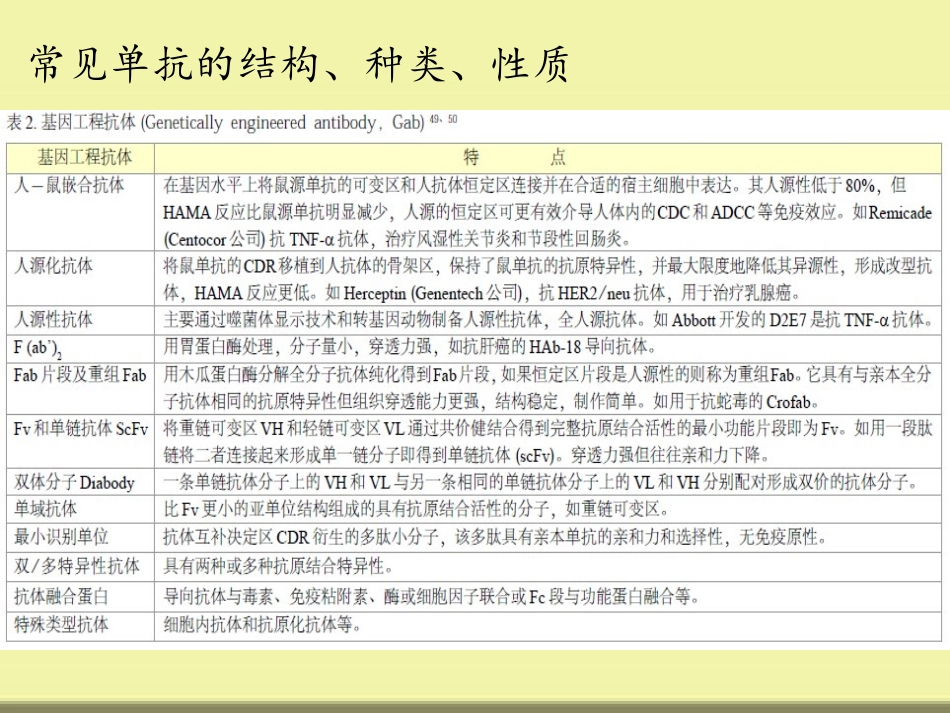Click the description '细胞内抗体和抗原化抗体等'

click(x=262, y=624)
